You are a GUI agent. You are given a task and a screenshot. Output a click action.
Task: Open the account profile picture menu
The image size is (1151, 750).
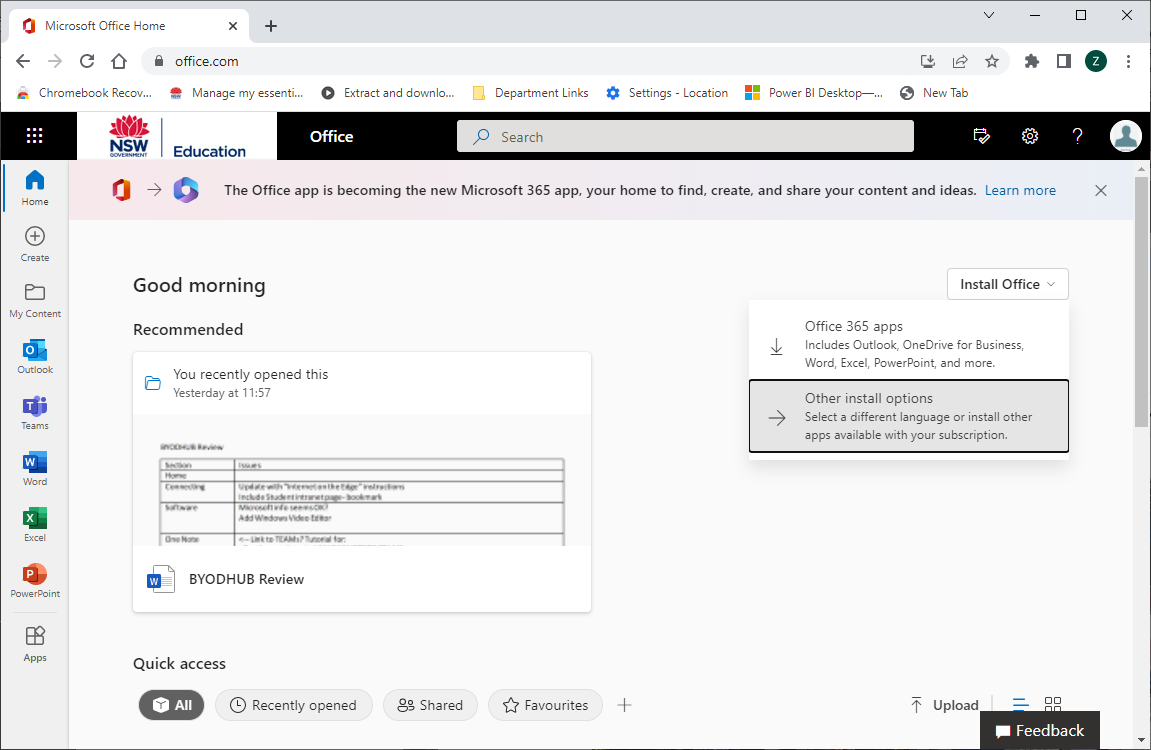pos(1125,136)
